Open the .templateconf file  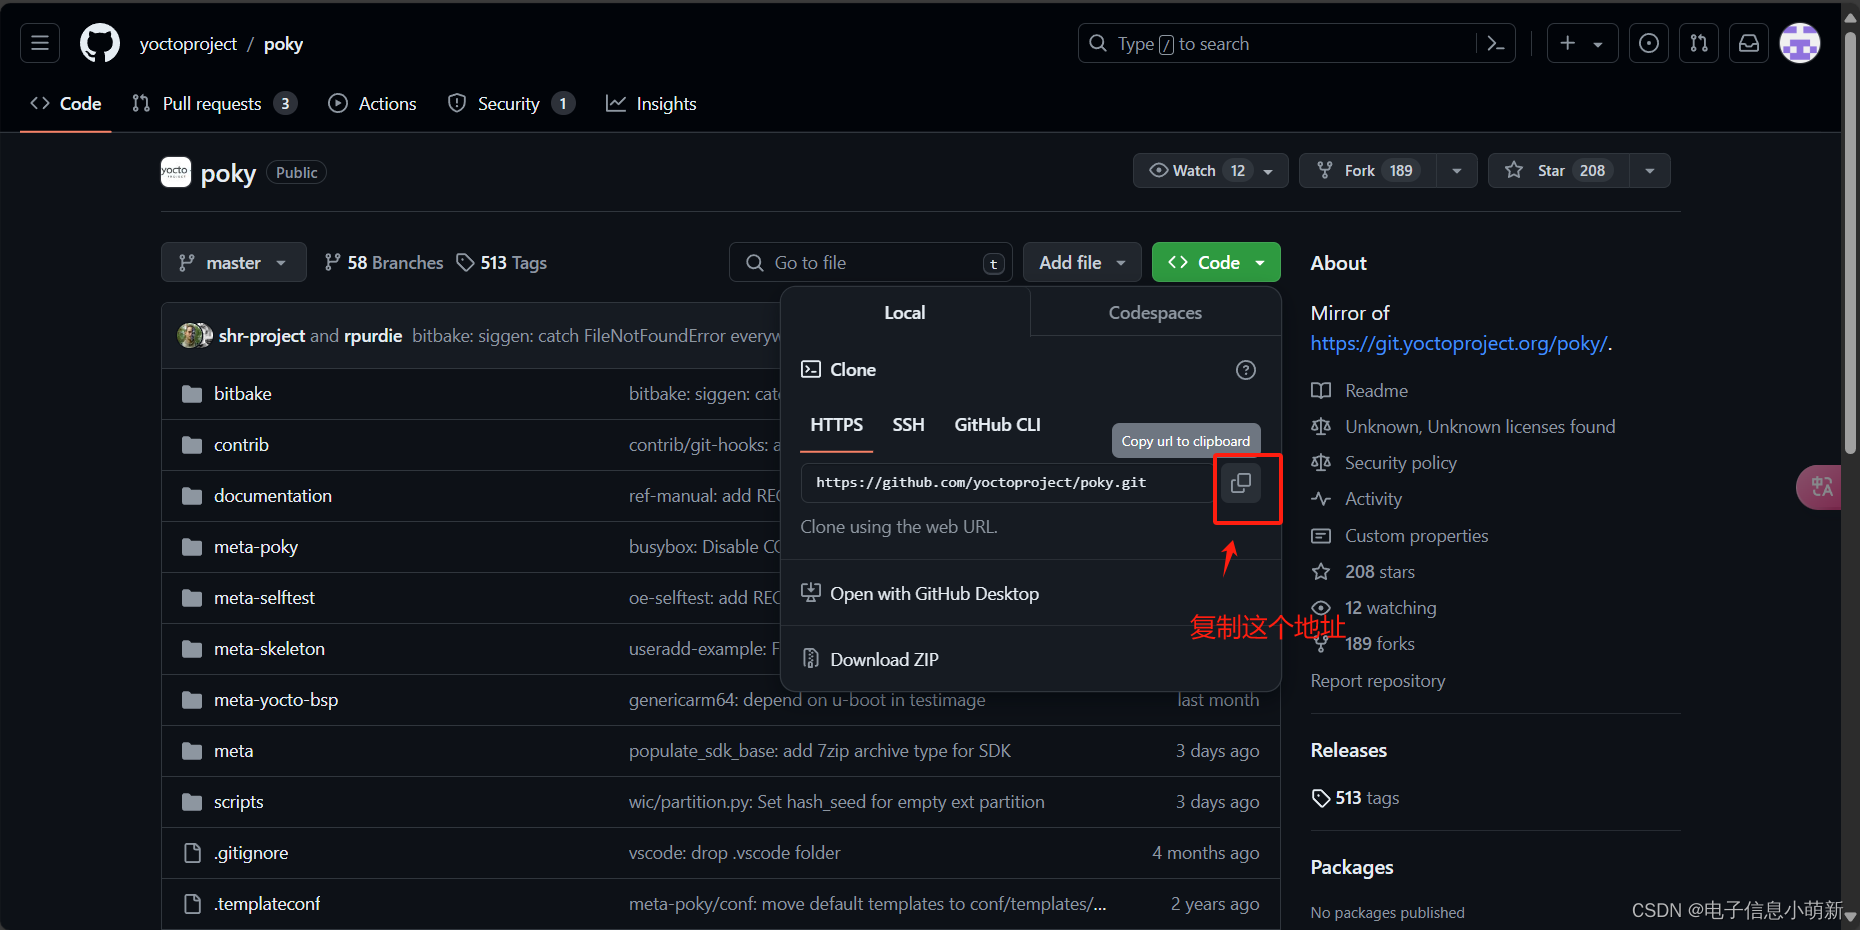(x=267, y=904)
